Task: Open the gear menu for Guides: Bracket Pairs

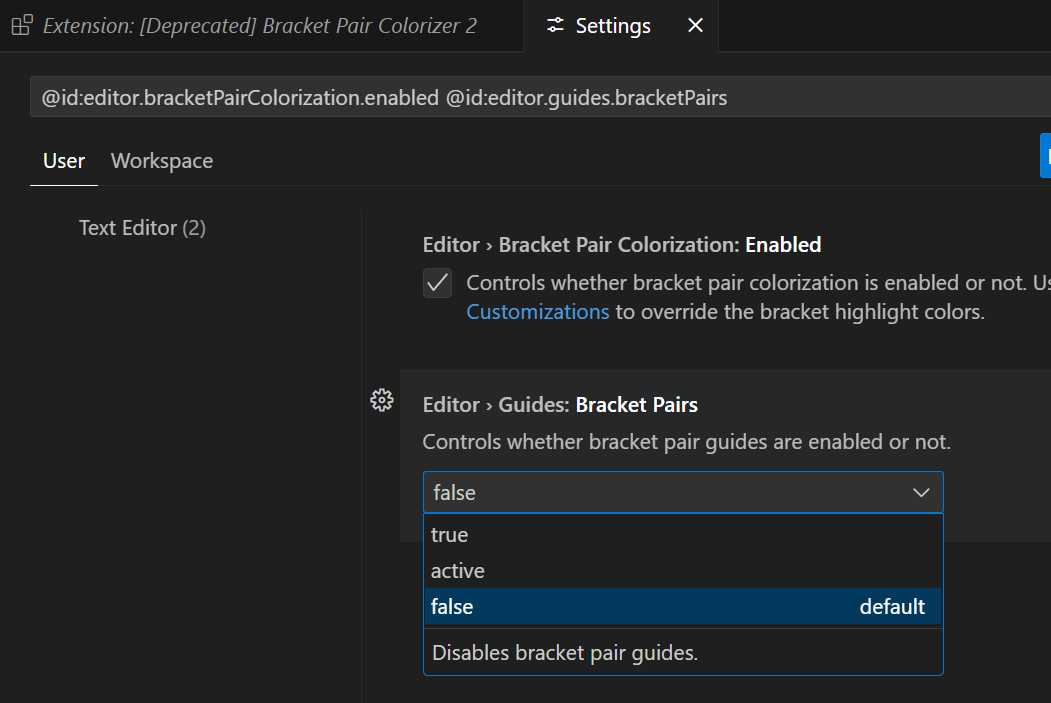Action: pyautogui.click(x=381, y=401)
